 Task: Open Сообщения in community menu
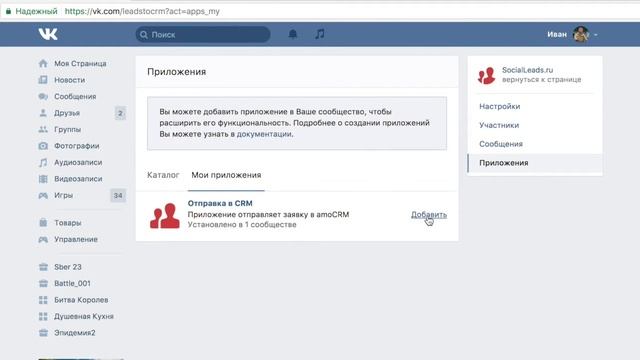coord(501,144)
